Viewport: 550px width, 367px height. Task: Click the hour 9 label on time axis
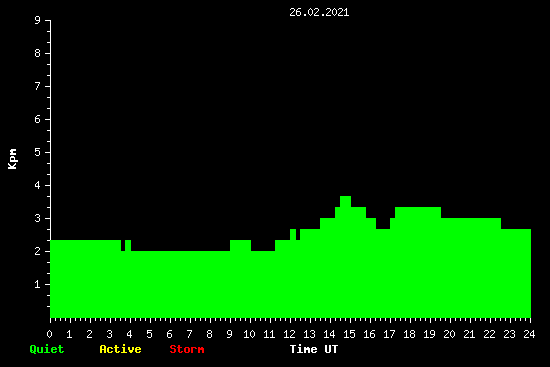tap(229, 334)
